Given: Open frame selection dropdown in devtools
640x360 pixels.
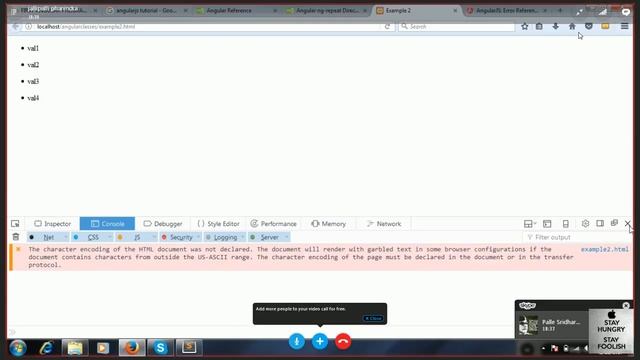Looking at the screenshot, I should point(530,224).
